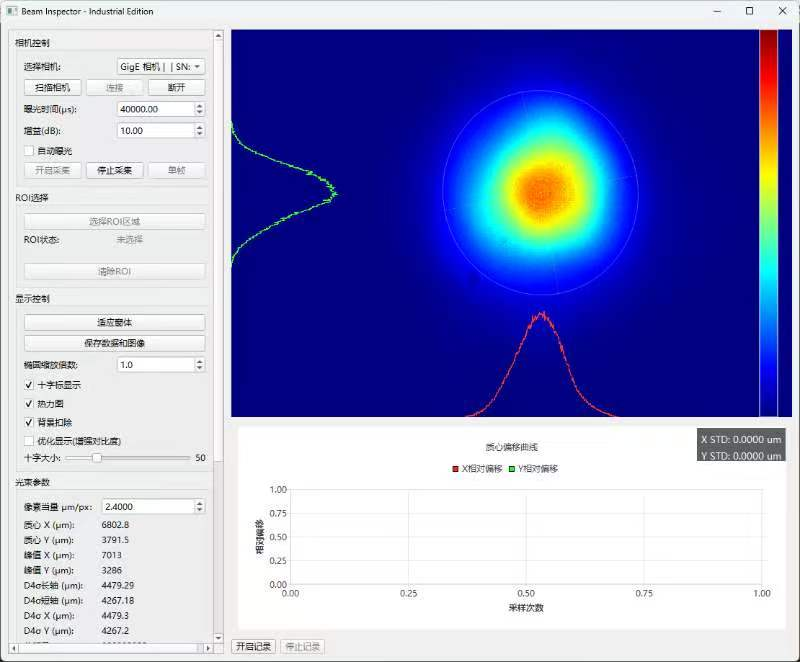Click into the 像素当量 field showing 2.4000
The image size is (800, 662).
tap(148, 506)
